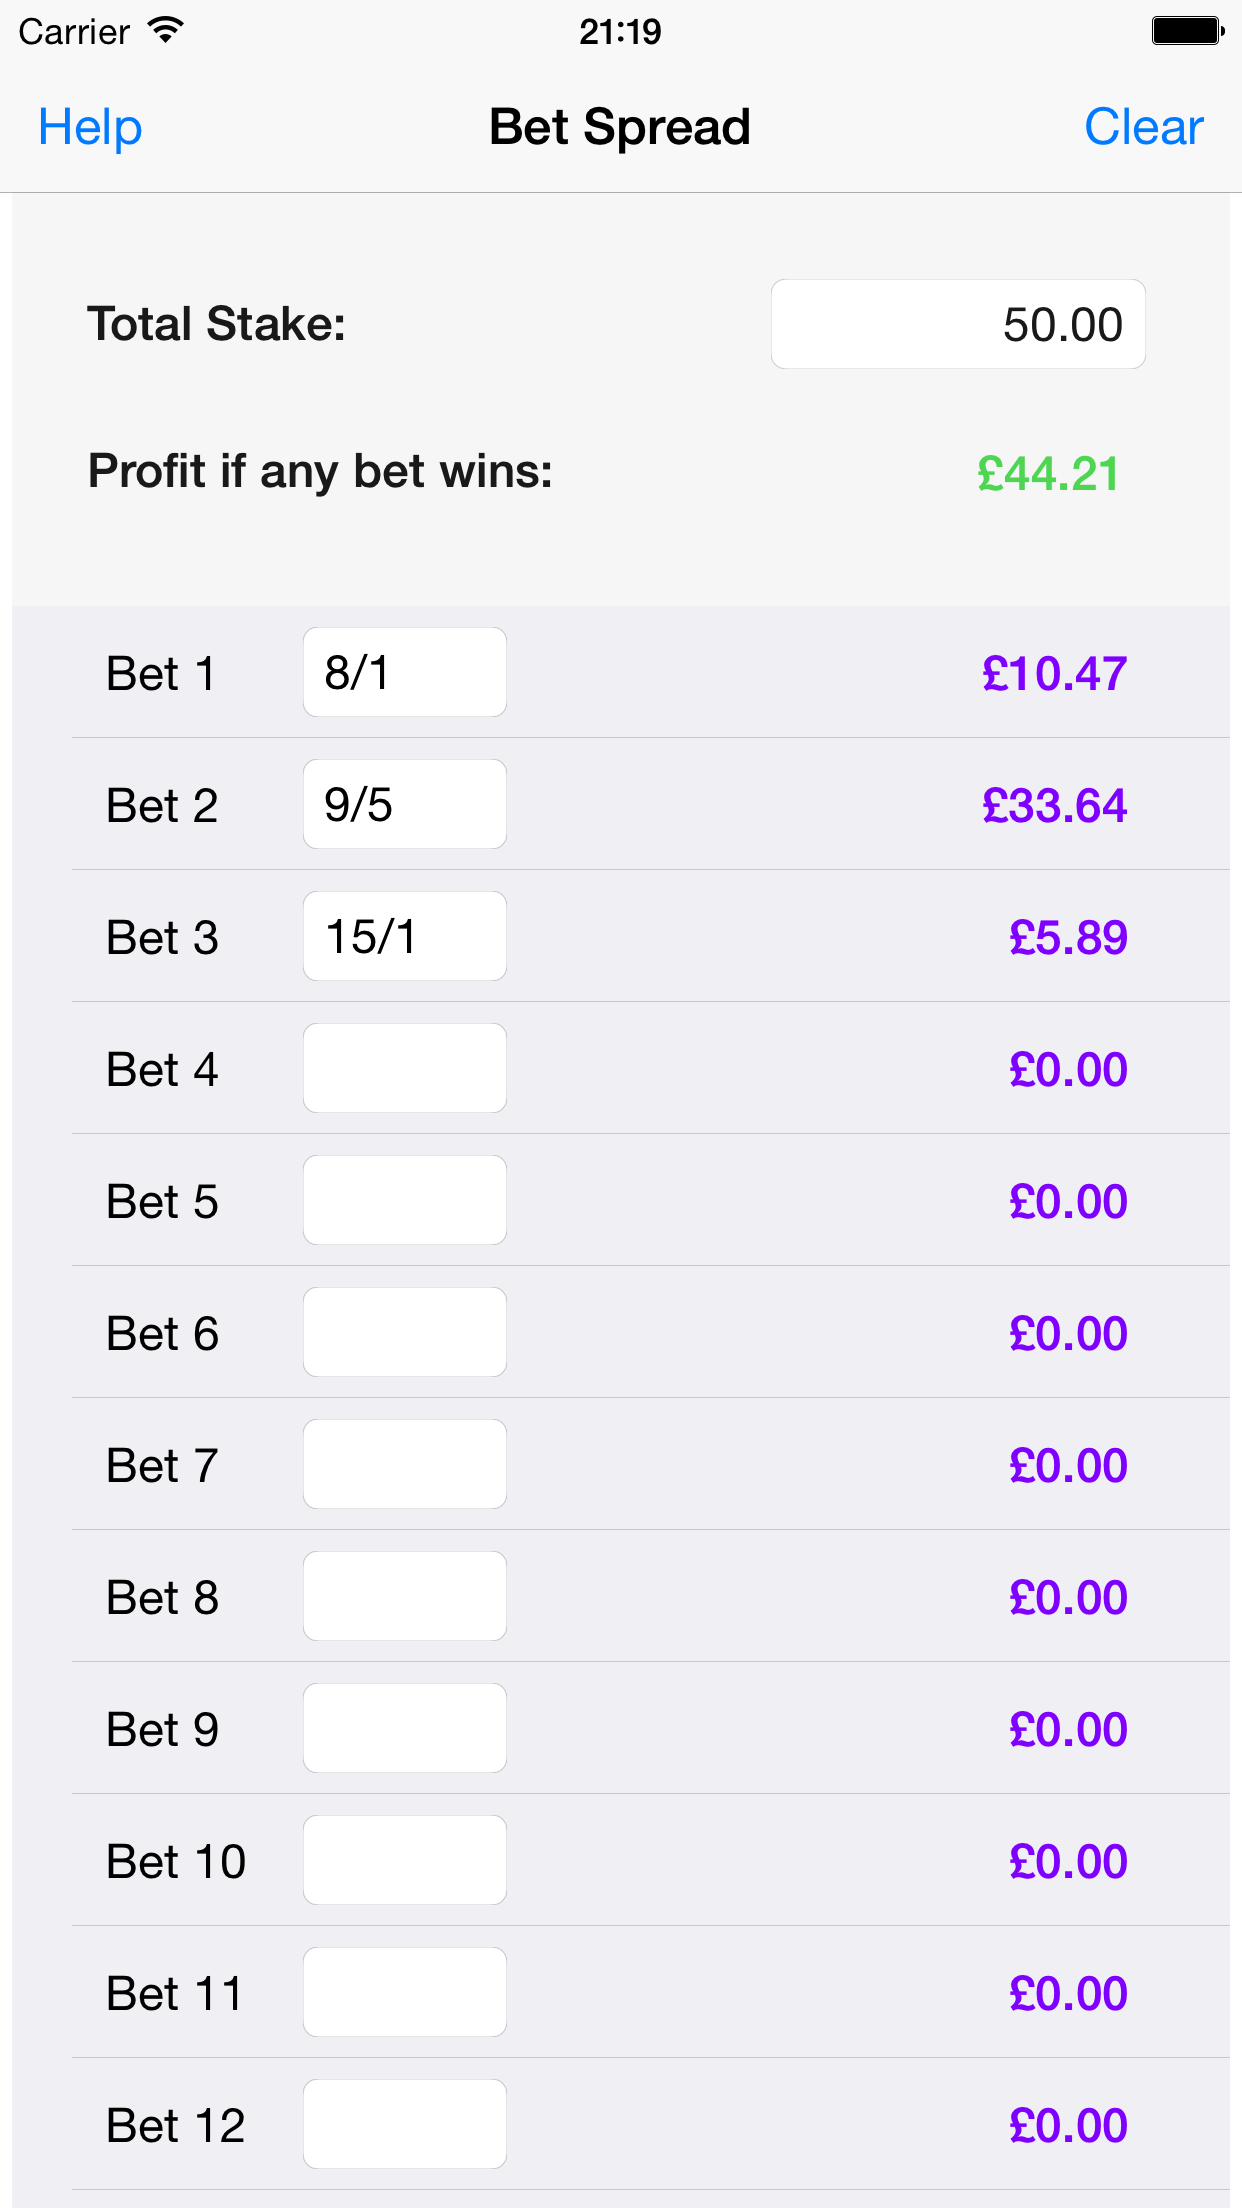
Task: Click the Bet 11 odds input
Action: click(404, 1992)
